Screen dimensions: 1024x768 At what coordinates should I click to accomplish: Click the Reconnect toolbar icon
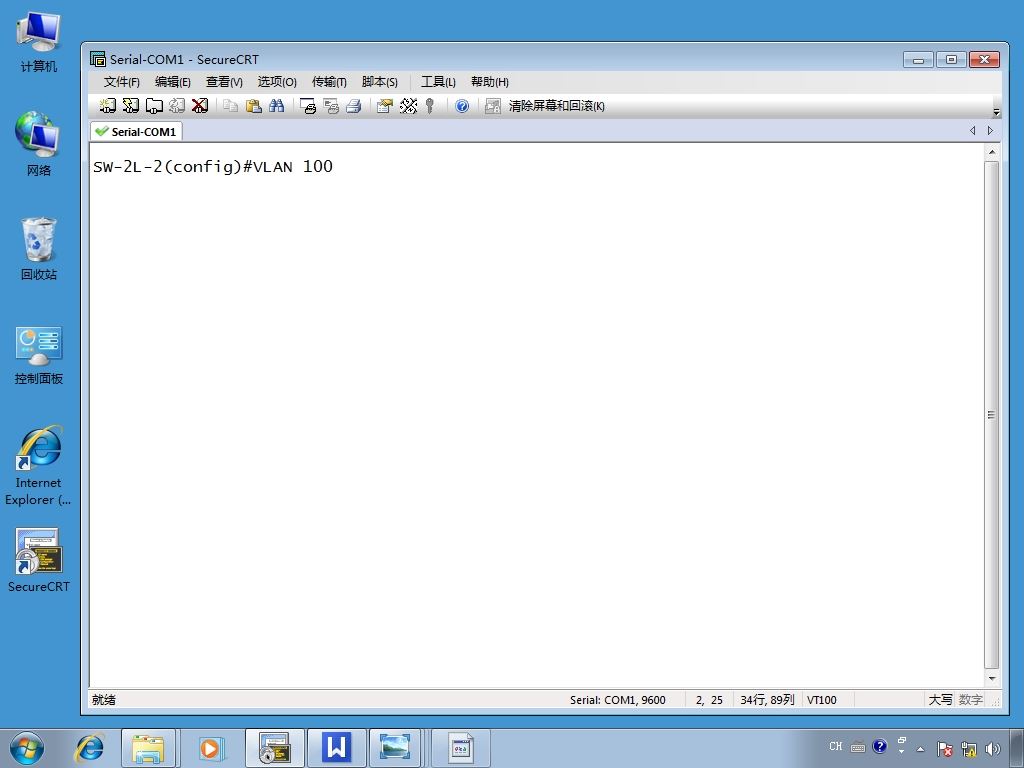(x=177, y=106)
